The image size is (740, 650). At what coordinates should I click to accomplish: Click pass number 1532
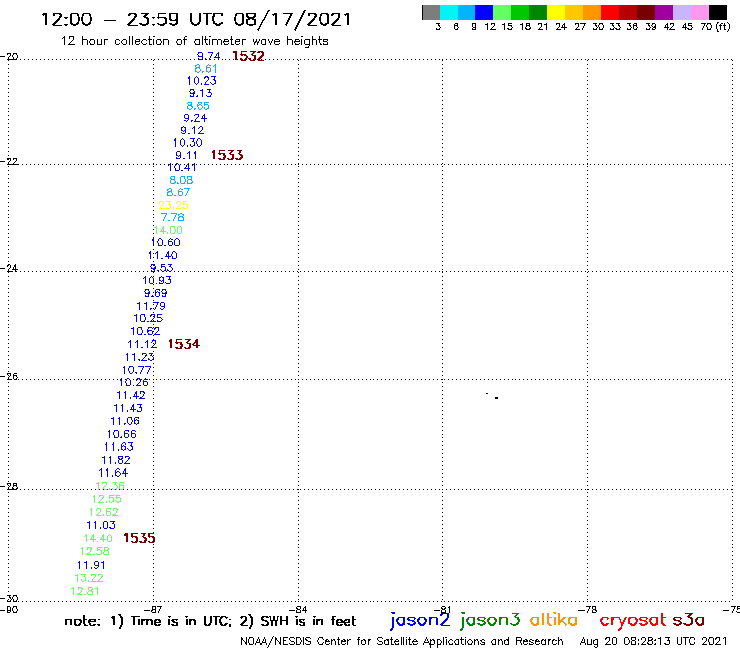coord(248,56)
